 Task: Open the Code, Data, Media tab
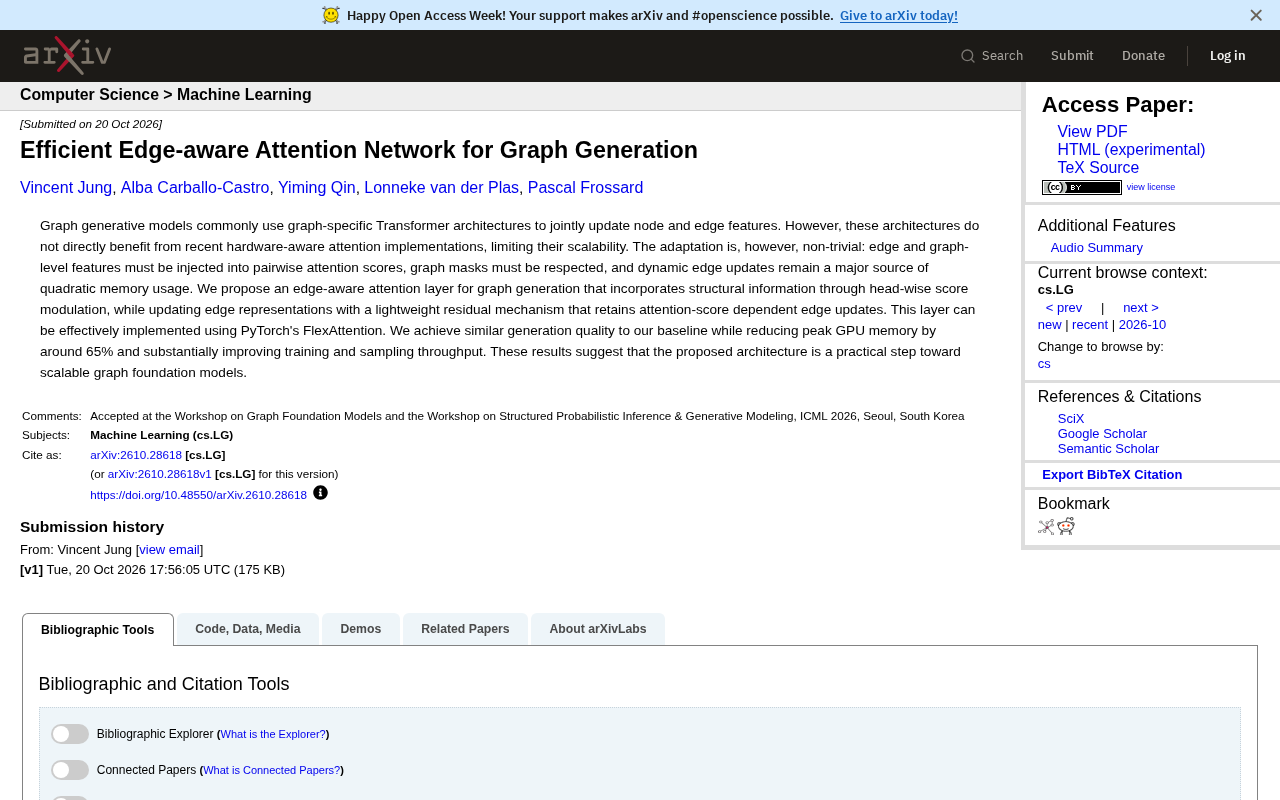point(248,629)
